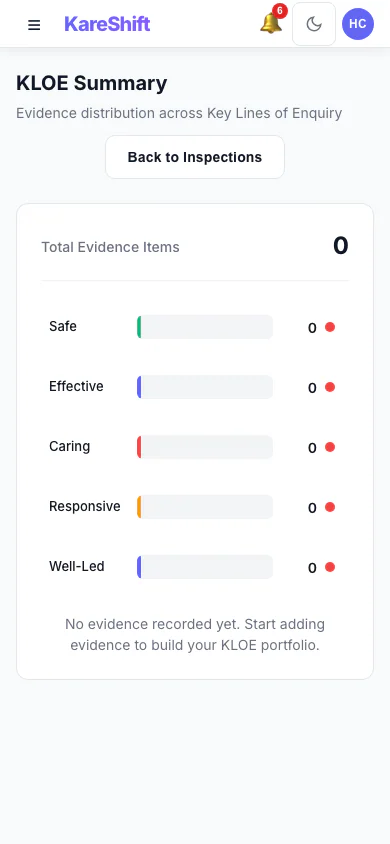Image resolution: width=390 pixels, height=844 pixels.
Task: Click the Well-Led KLOE label
Action: coord(76,566)
